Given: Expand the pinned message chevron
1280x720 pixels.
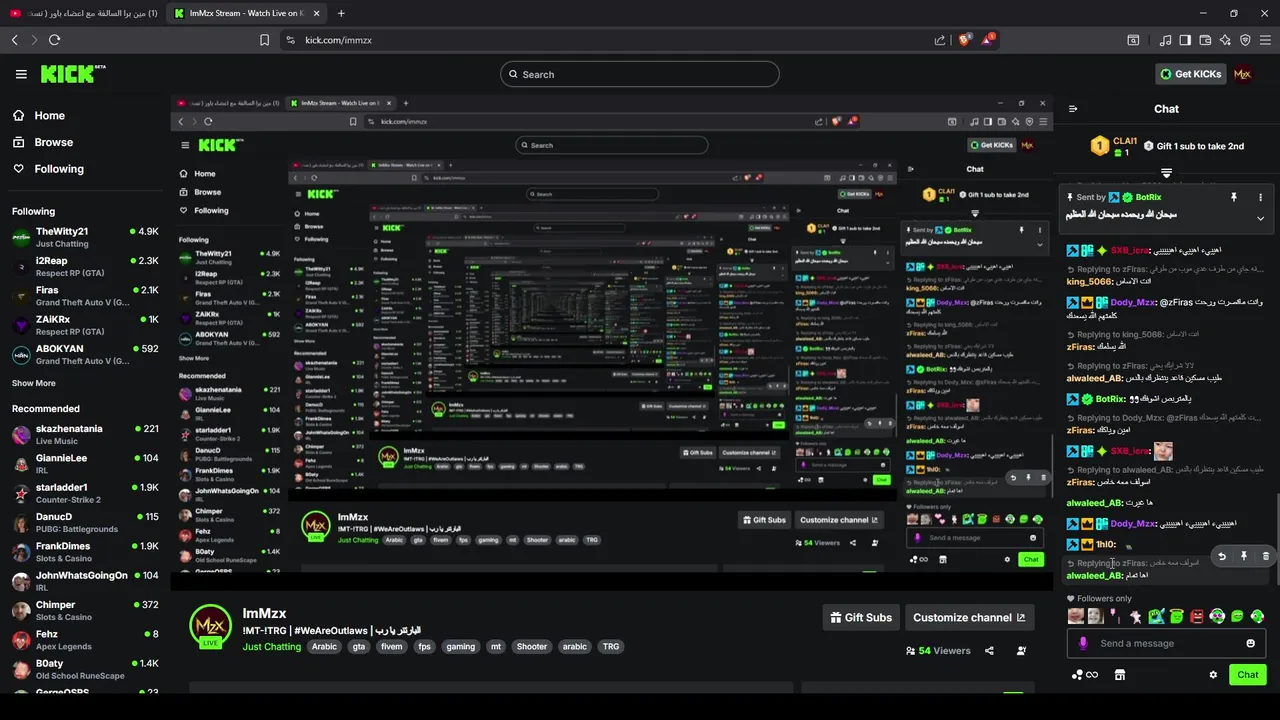Looking at the screenshot, I should (1260, 218).
